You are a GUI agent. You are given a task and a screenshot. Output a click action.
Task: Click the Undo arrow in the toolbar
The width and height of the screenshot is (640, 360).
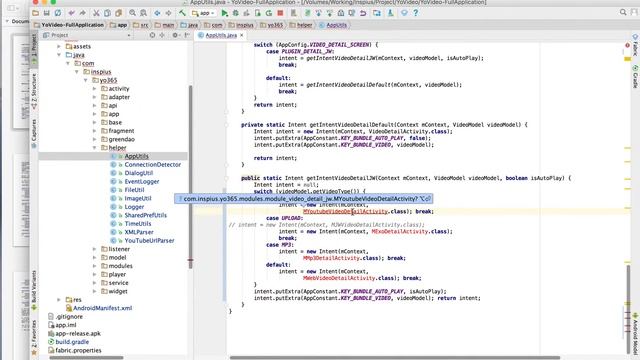point(72,13)
